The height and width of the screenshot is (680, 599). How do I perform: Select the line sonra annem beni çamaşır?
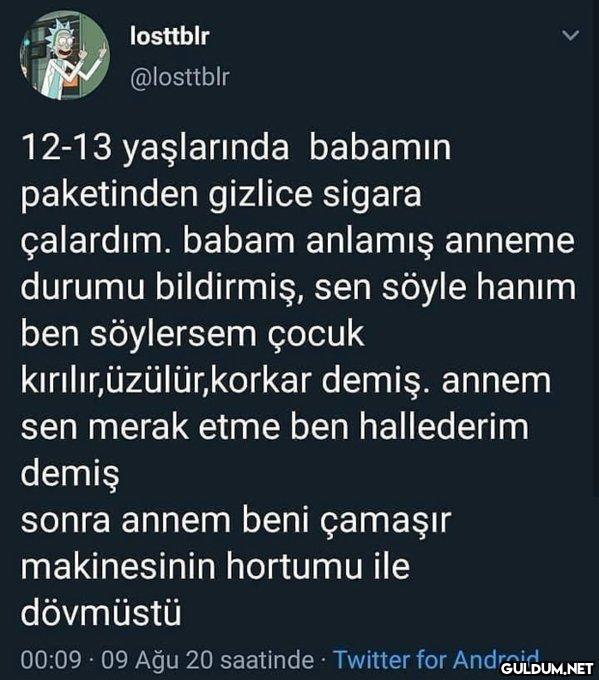(x=236, y=522)
